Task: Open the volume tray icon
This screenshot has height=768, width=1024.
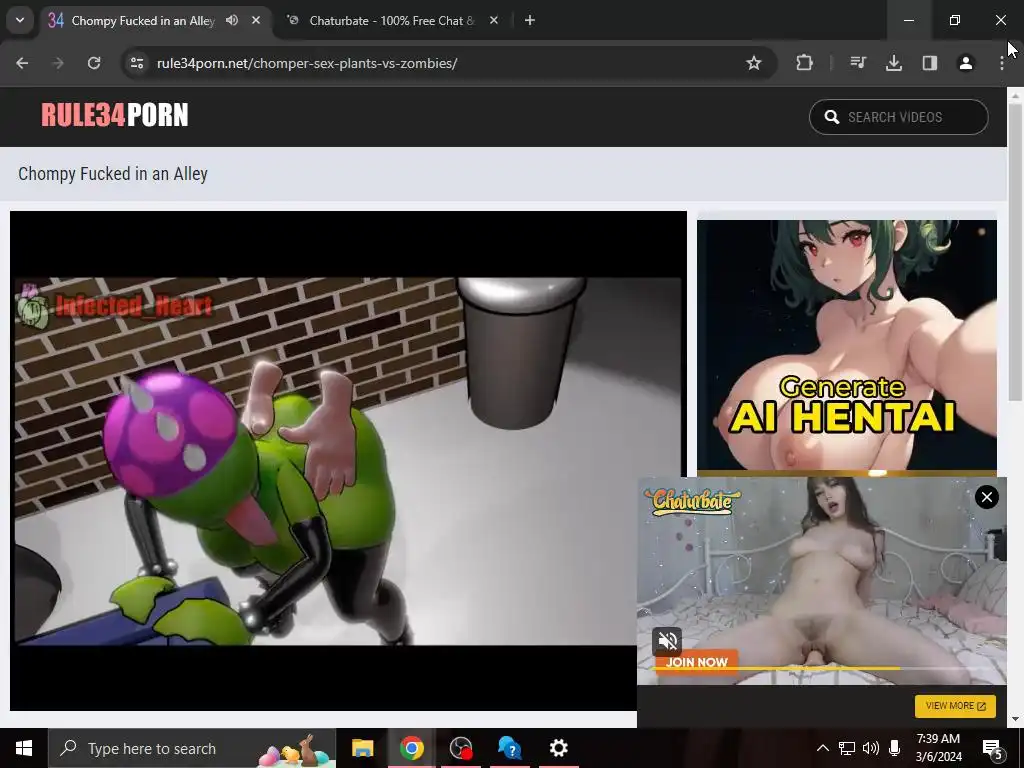Action: [871, 748]
